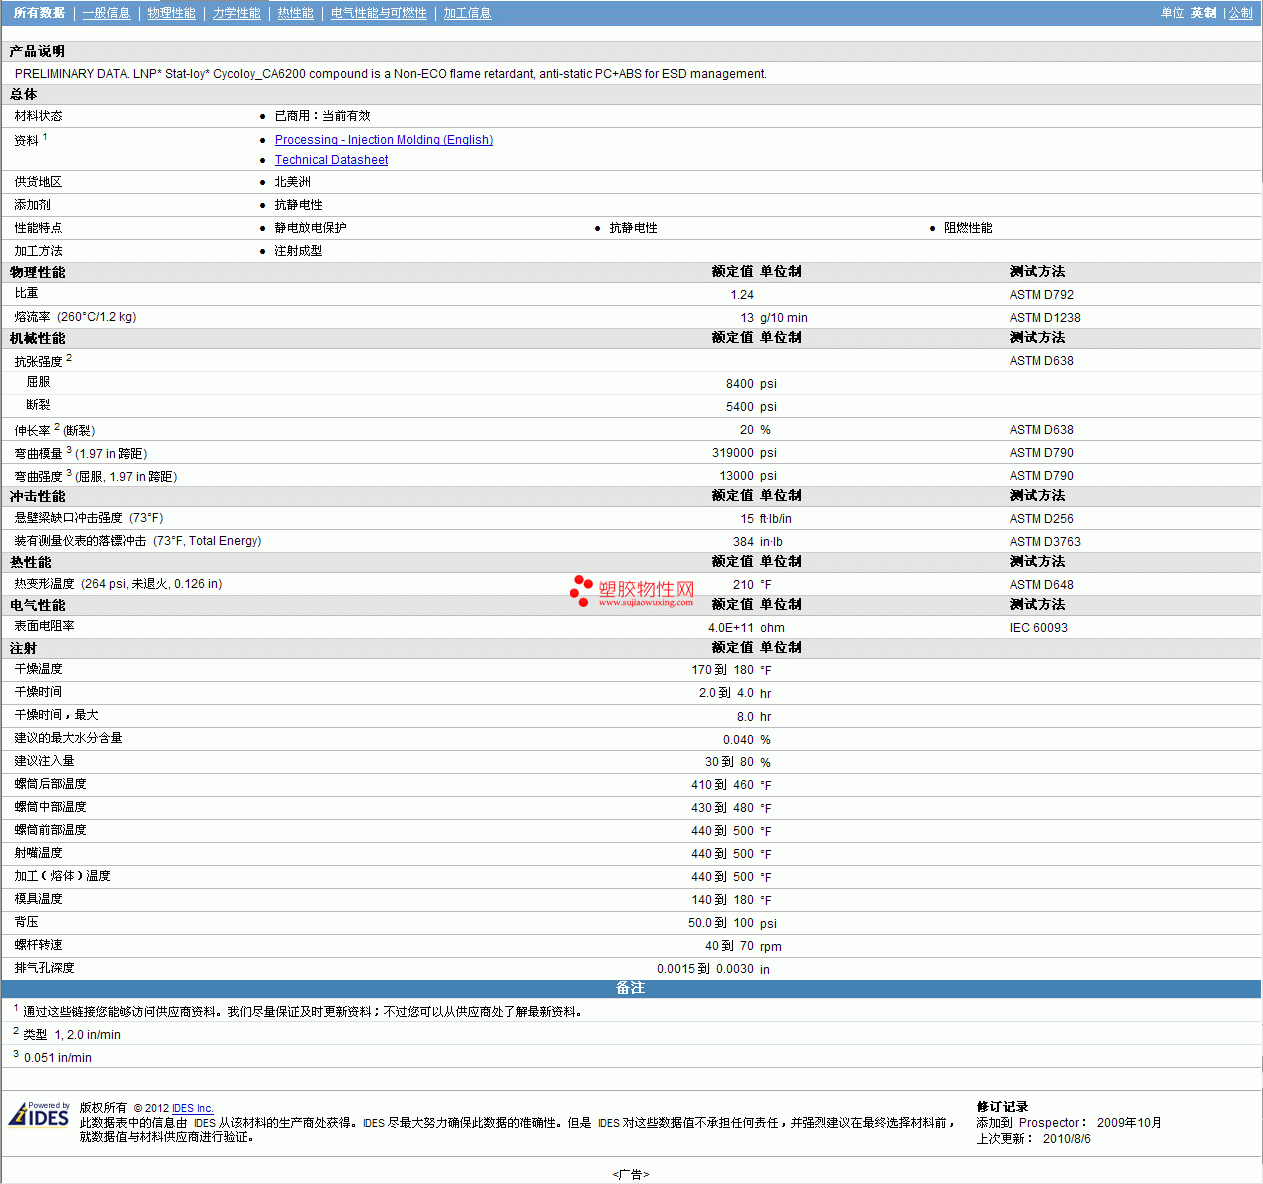The width and height of the screenshot is (1263, 1184).
Task: Select the ASTM D256 test method
Action: (1042, 519)
